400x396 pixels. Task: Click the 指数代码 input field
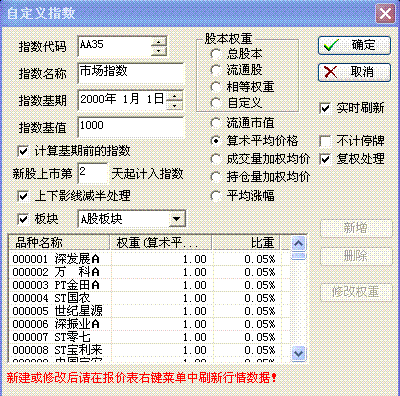tap(115, 46)
